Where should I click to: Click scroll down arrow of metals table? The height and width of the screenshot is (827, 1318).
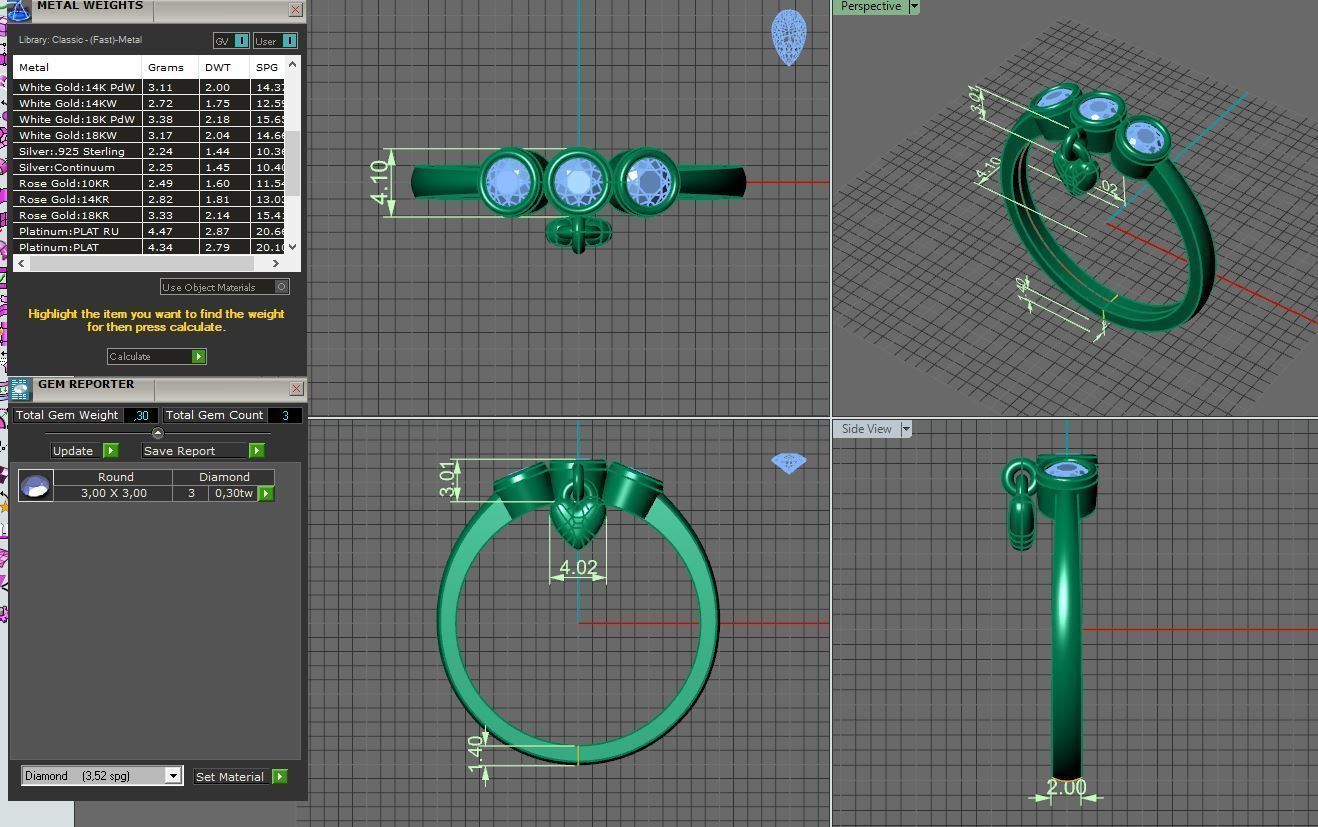pyautogui.click(x=292, y=247)
